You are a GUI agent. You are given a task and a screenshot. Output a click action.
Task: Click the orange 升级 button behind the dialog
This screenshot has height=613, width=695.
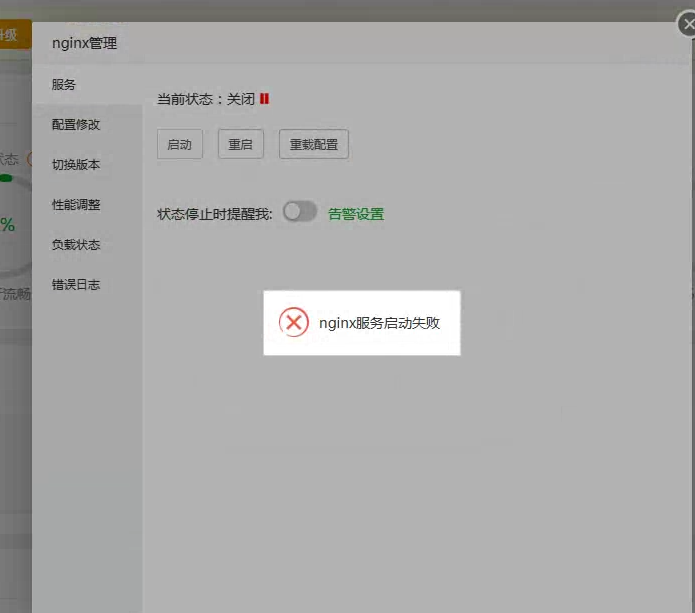coord(16,34)
